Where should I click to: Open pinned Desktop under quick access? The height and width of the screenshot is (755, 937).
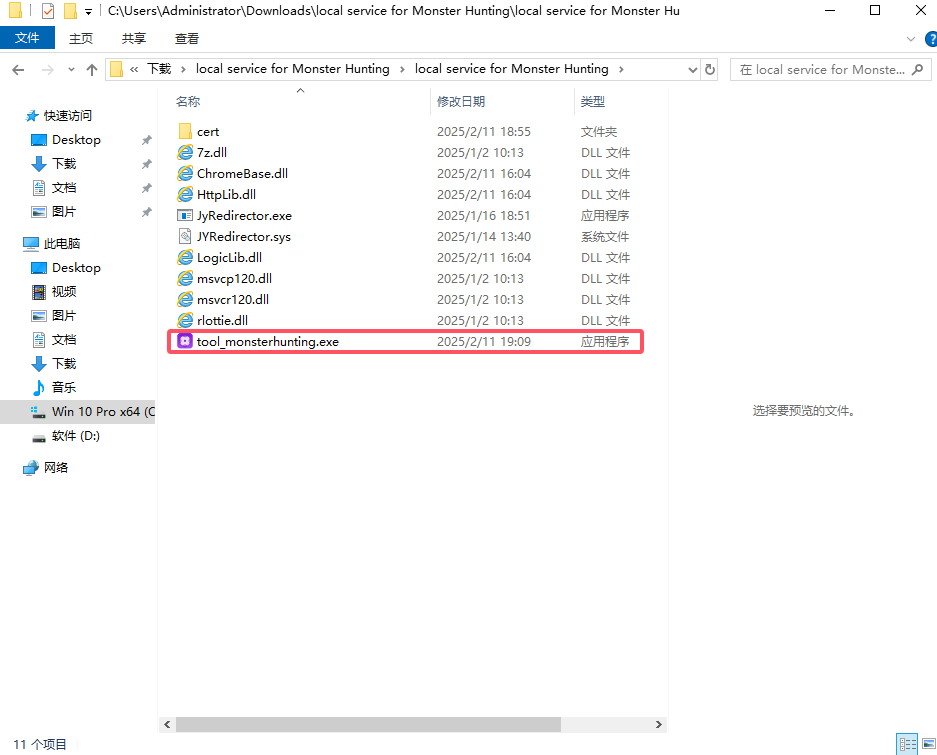pos(76,139)
